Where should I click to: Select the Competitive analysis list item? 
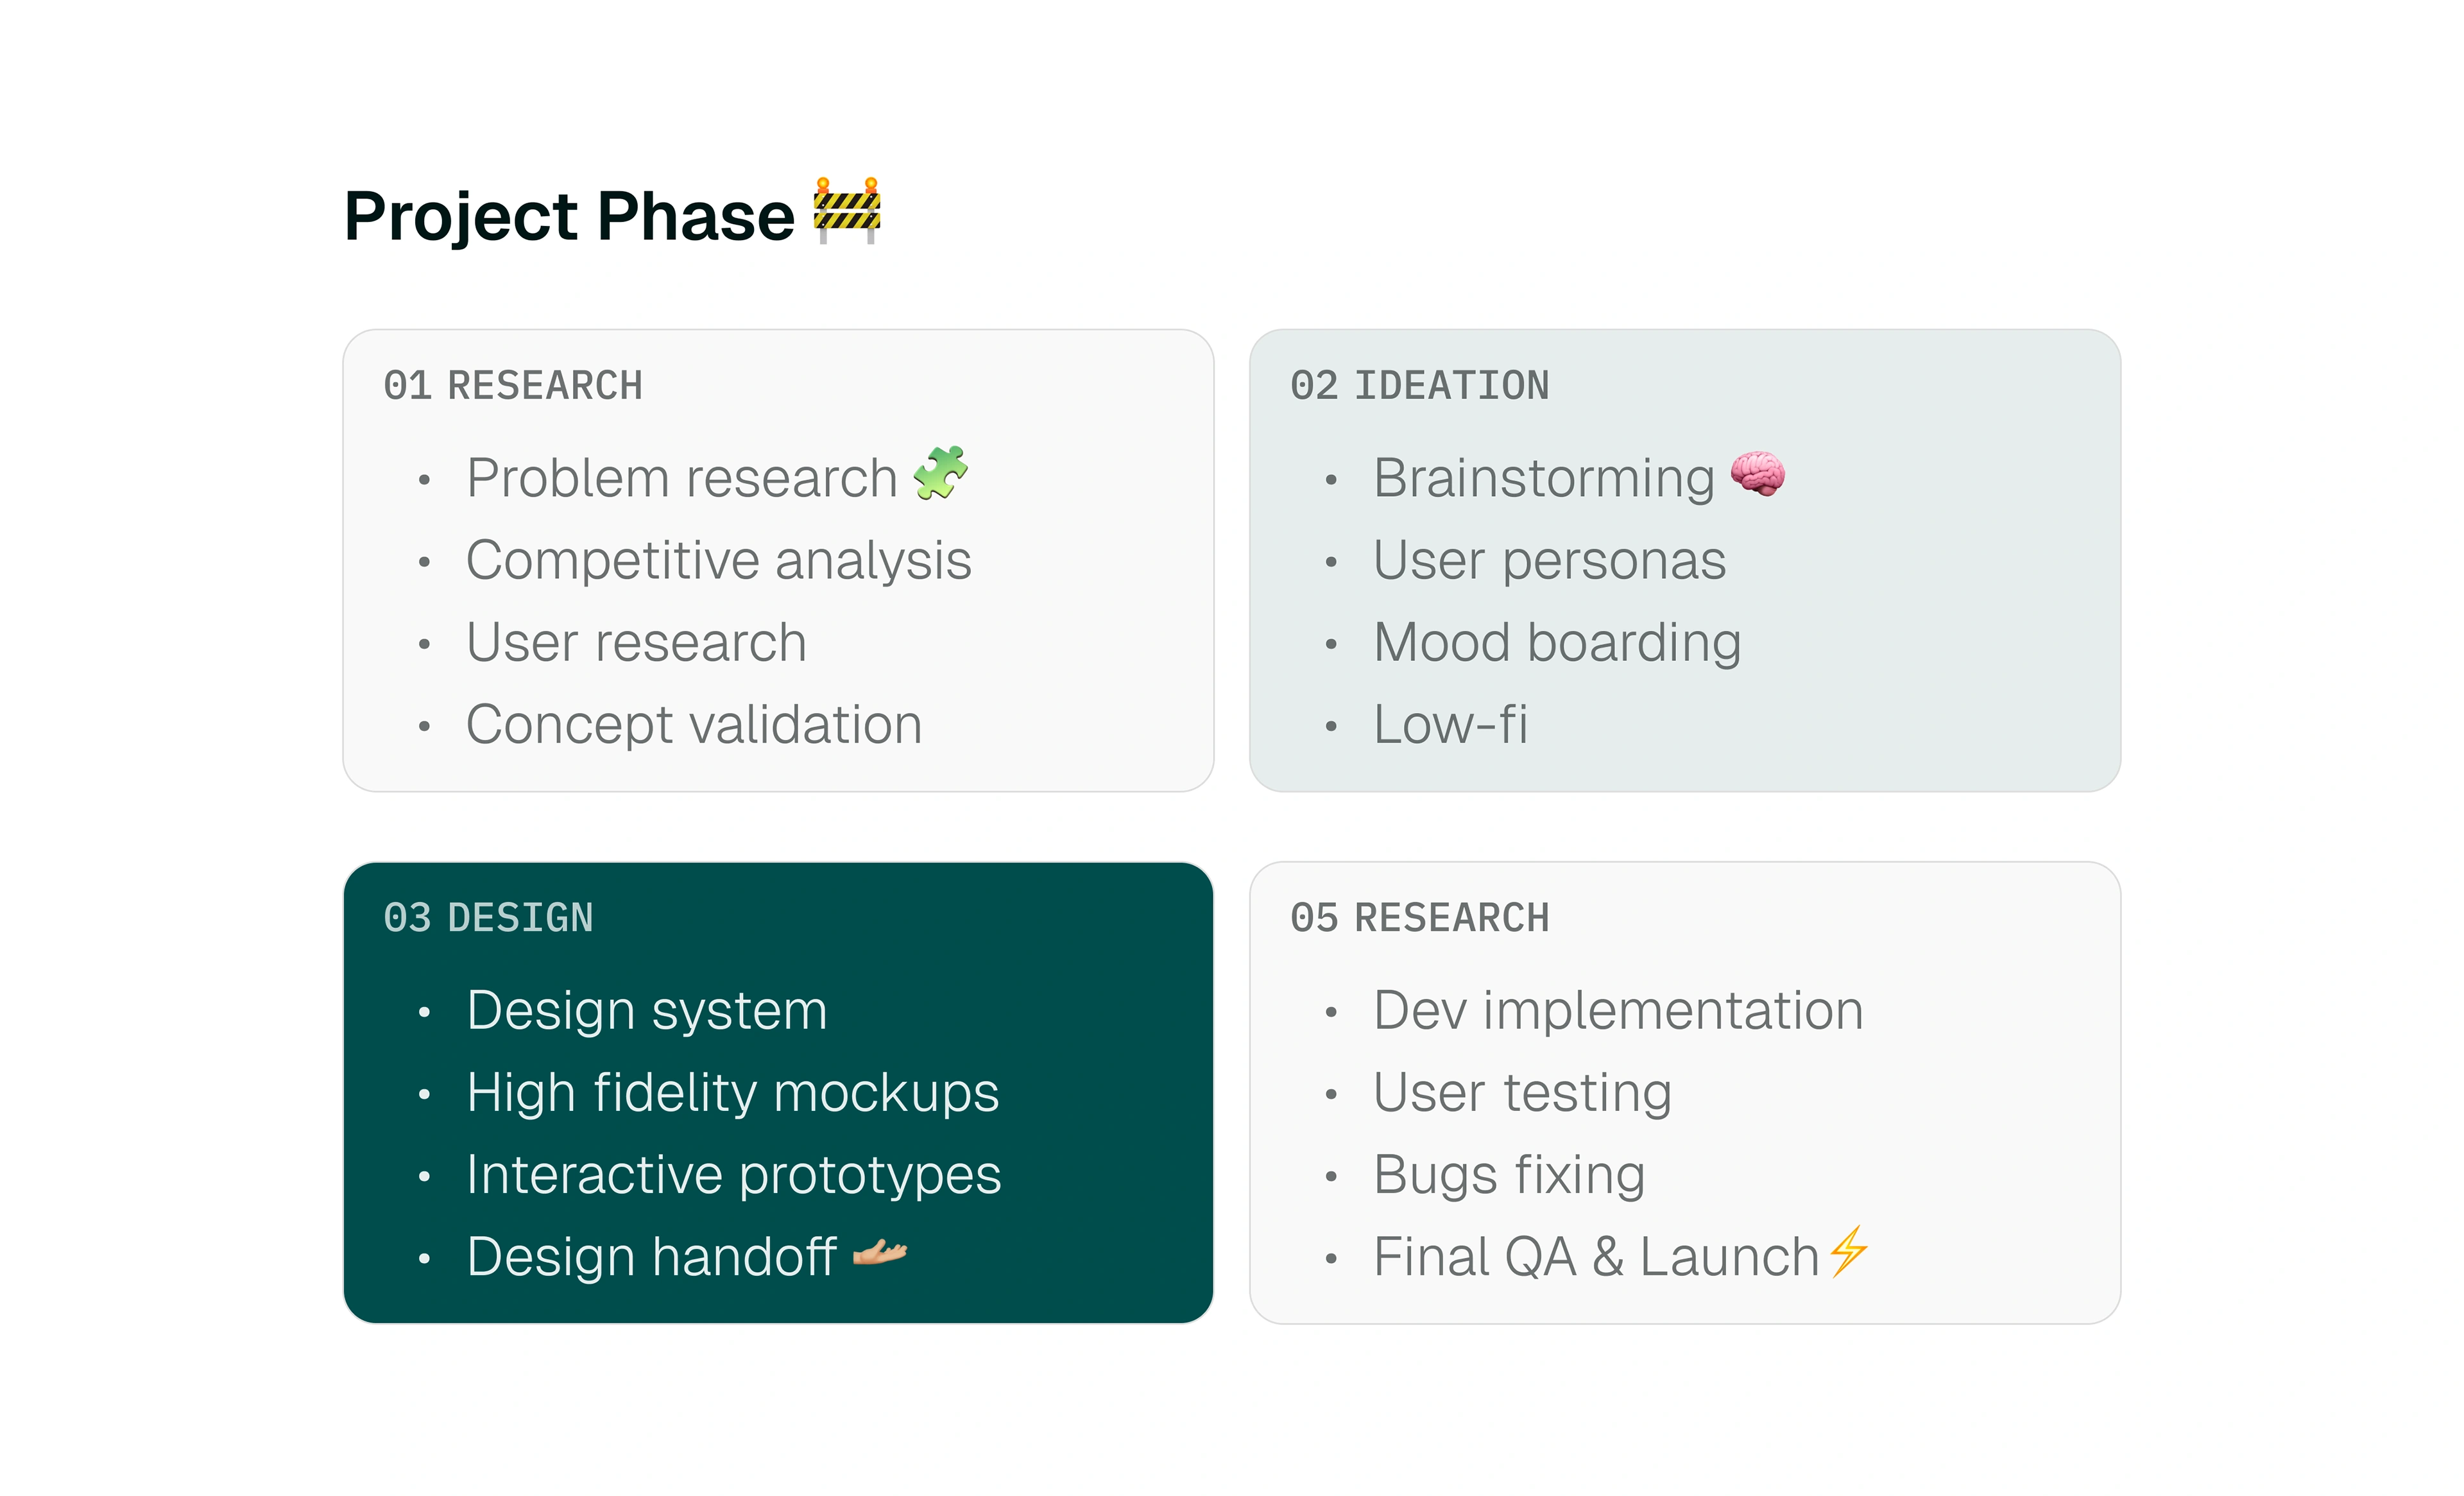[718, 560]
